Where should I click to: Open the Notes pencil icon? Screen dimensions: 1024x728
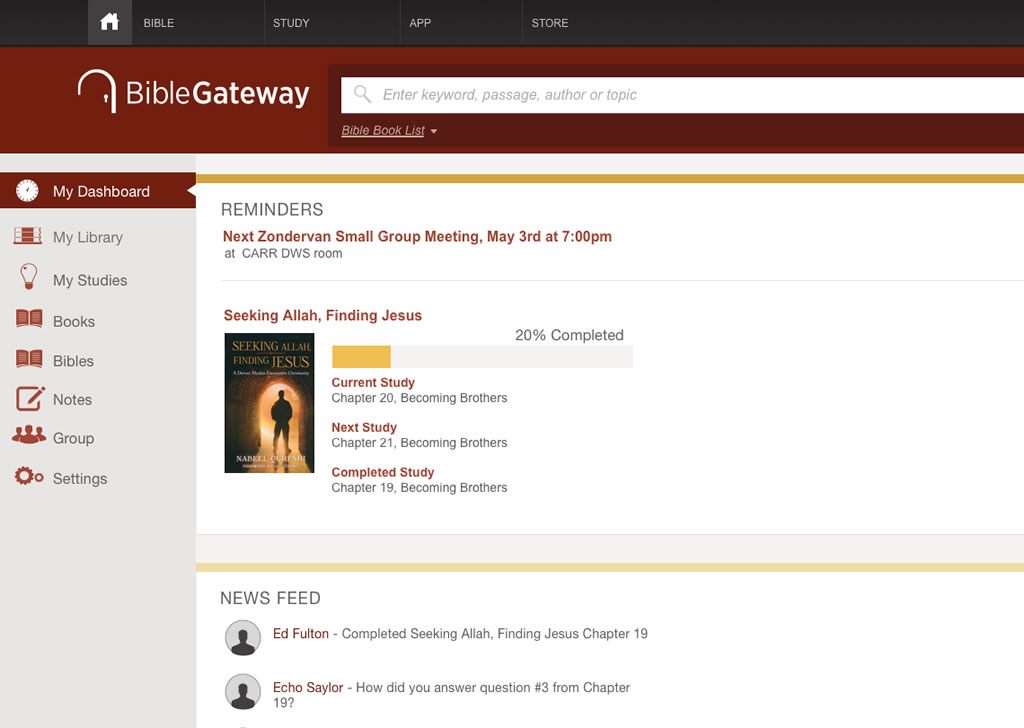(x=30, y=398)
